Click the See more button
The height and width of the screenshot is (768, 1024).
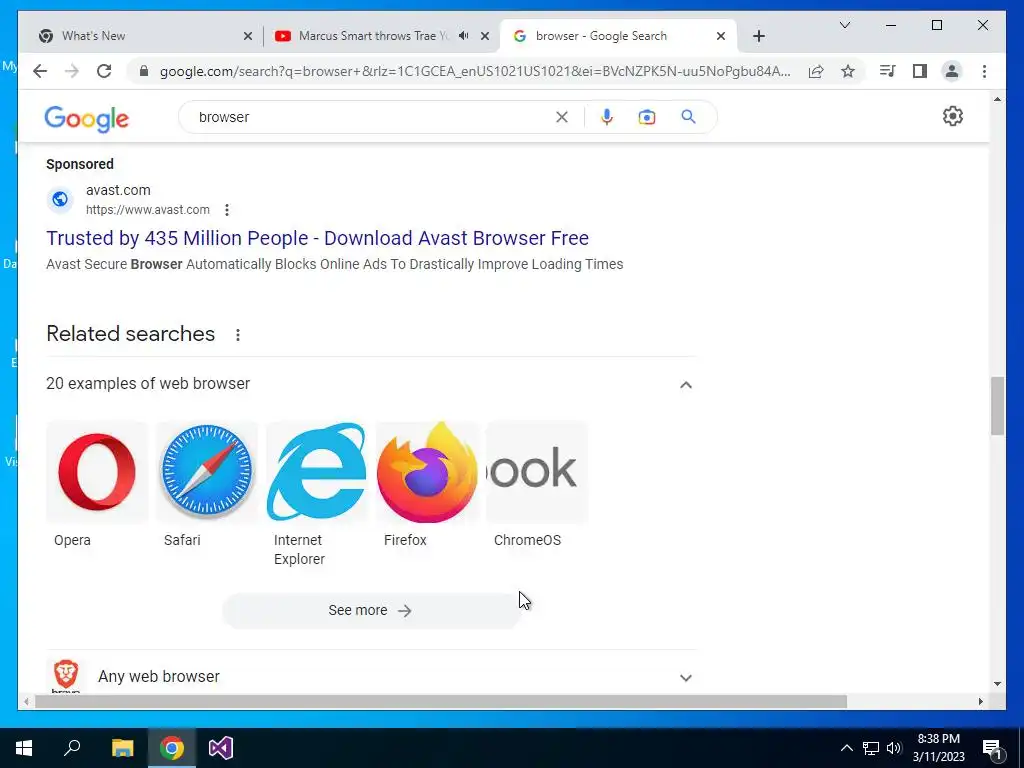[370, 611]
